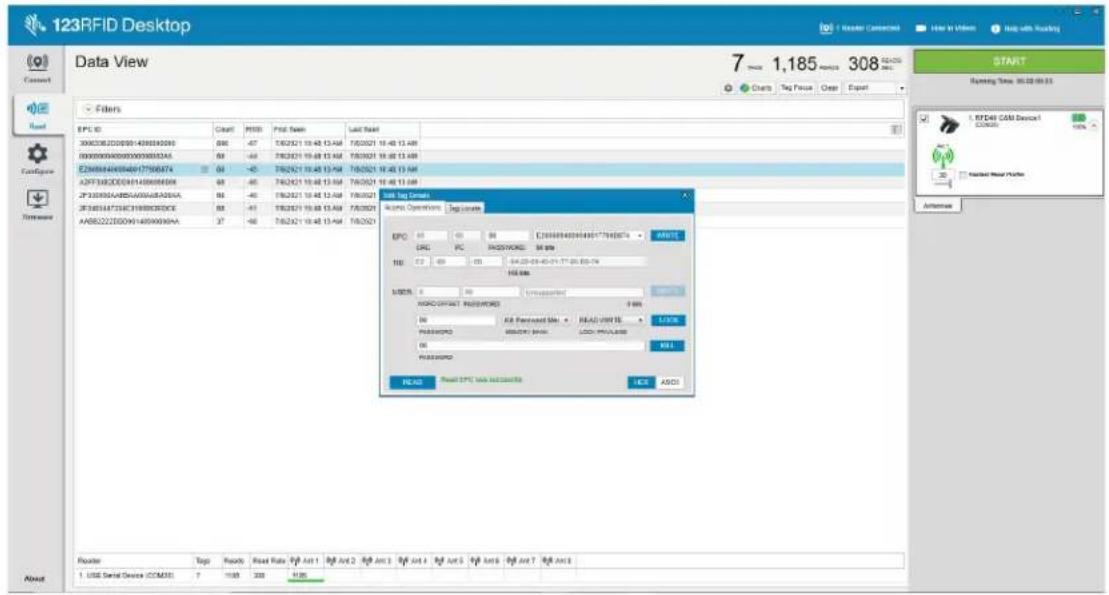Toggle the Charts view button
Screen dimensions: 1109x595
point(756,88)
